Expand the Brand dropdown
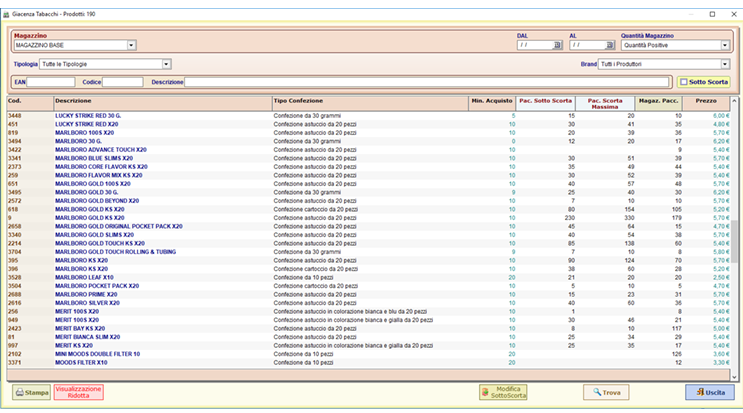 (725, 64)
